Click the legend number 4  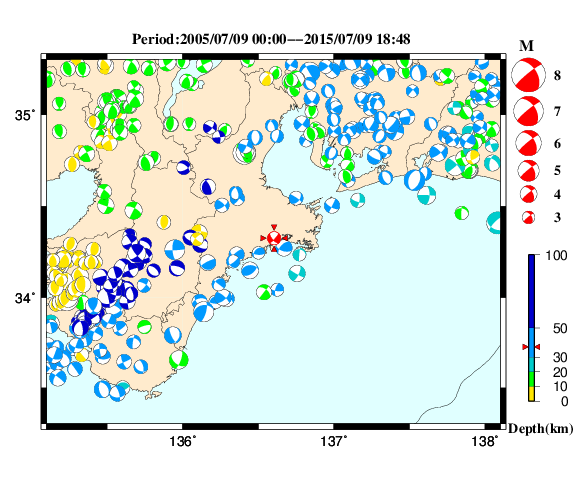[557, 195]
